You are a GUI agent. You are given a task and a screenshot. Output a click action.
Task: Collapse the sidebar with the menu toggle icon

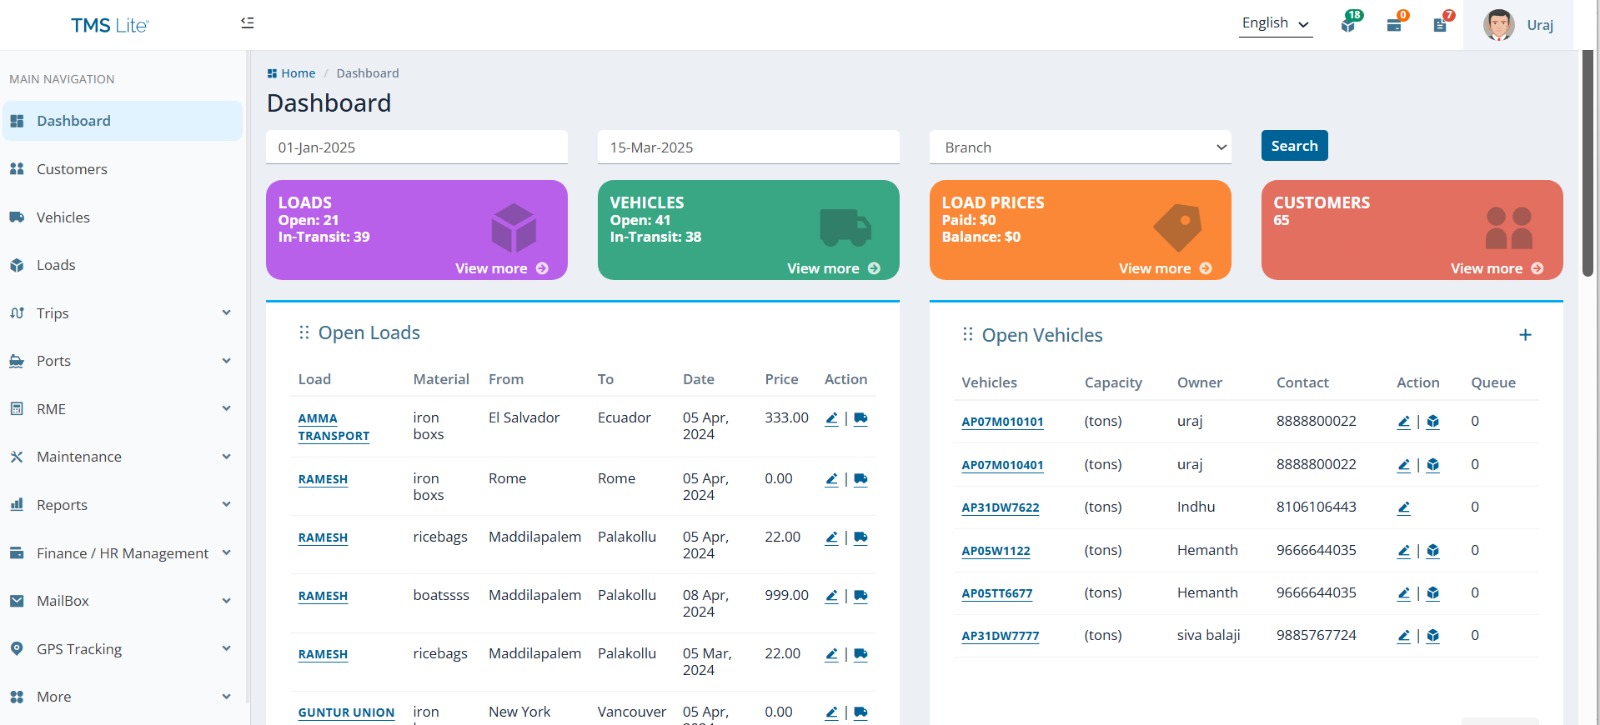247,23
